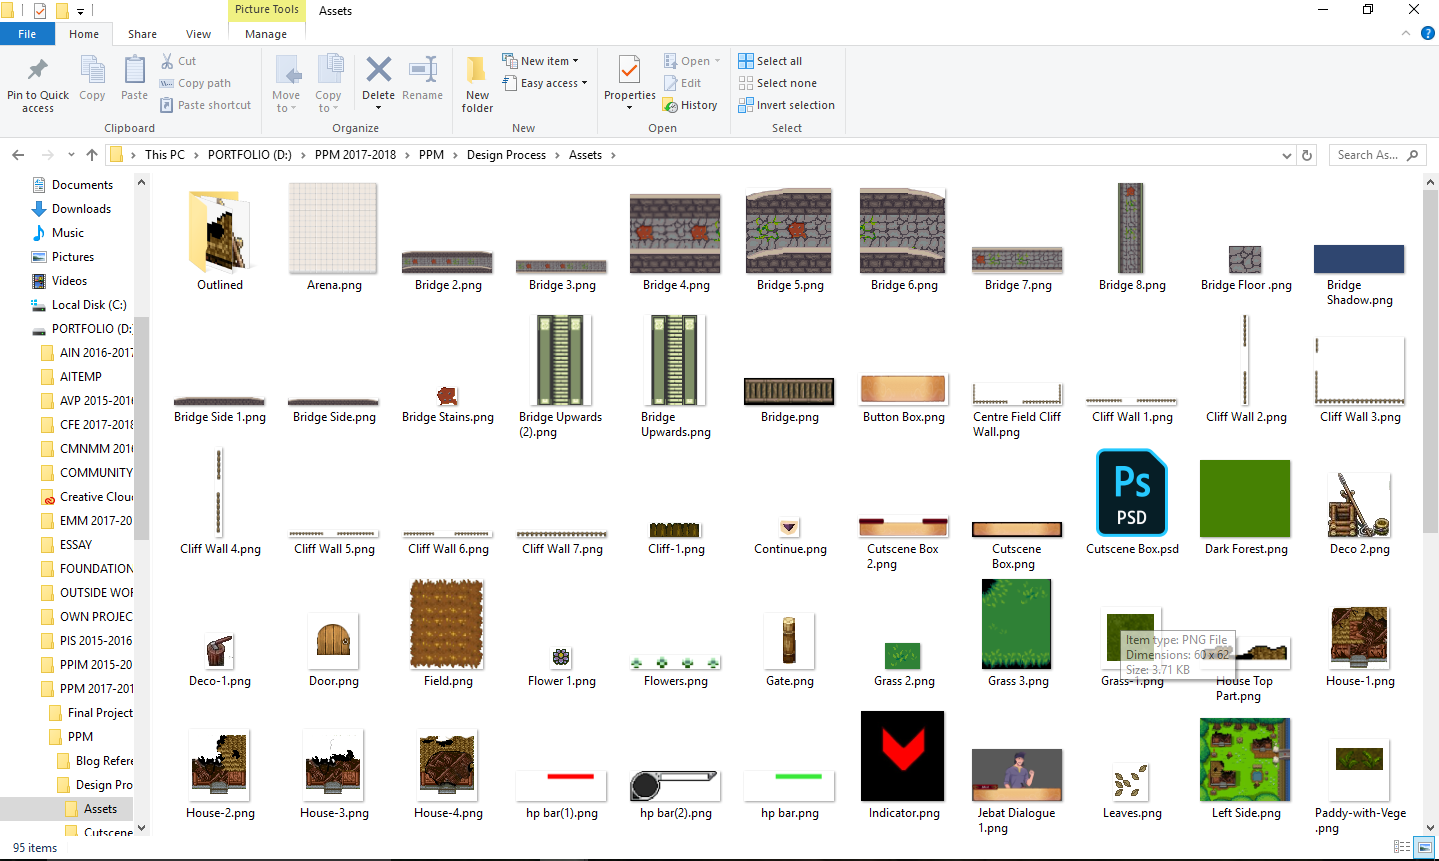Click the Copy ribbon icon in Clipboard
Screen dimensions: 1439x861
click(x=92, y=71)
